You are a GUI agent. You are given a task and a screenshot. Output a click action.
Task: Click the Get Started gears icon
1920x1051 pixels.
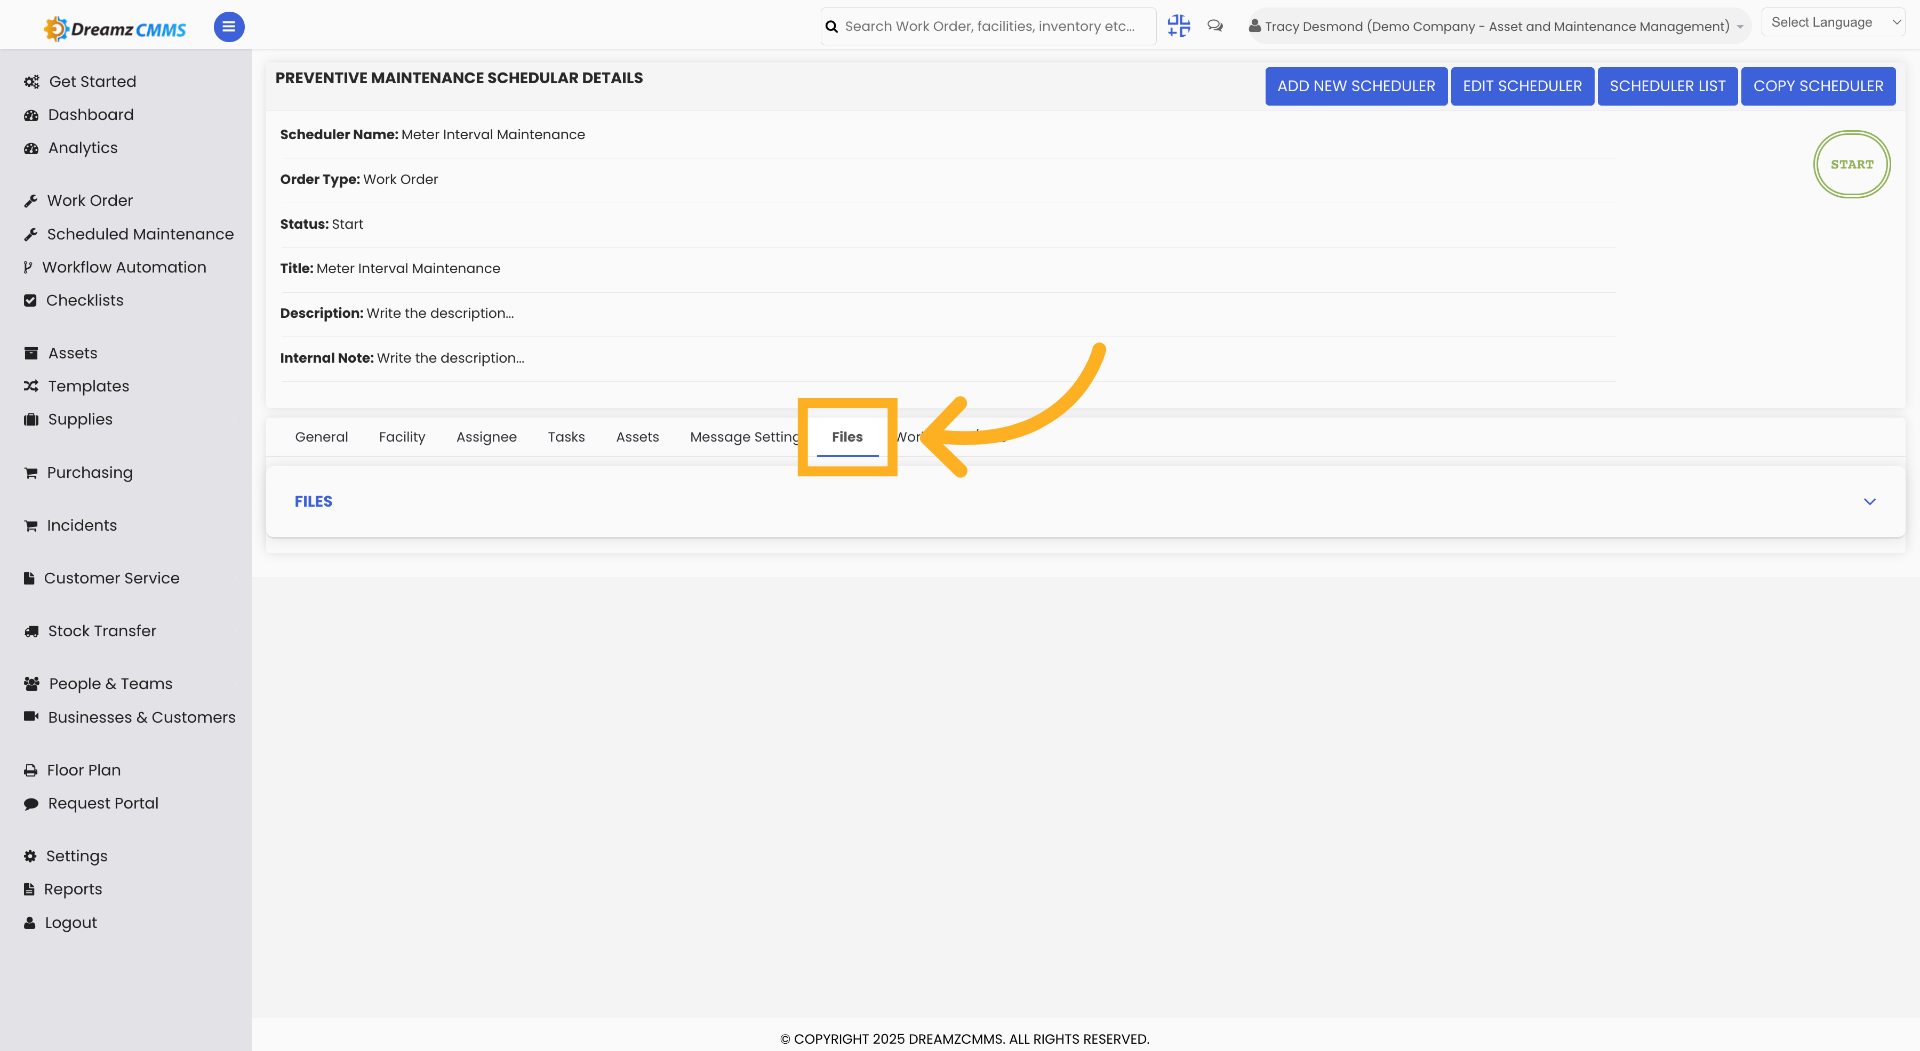(32, 82)
